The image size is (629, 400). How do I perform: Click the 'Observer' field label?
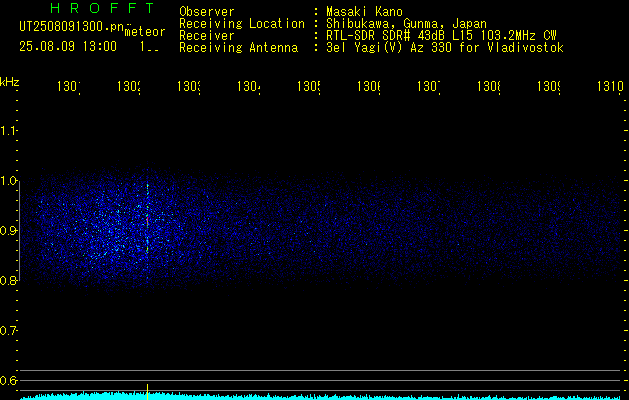click(207, 12)
